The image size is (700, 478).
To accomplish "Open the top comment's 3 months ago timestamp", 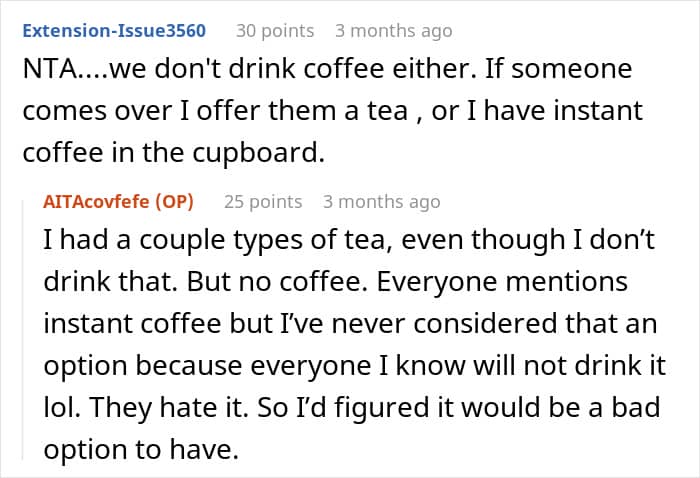I will 394,31.
